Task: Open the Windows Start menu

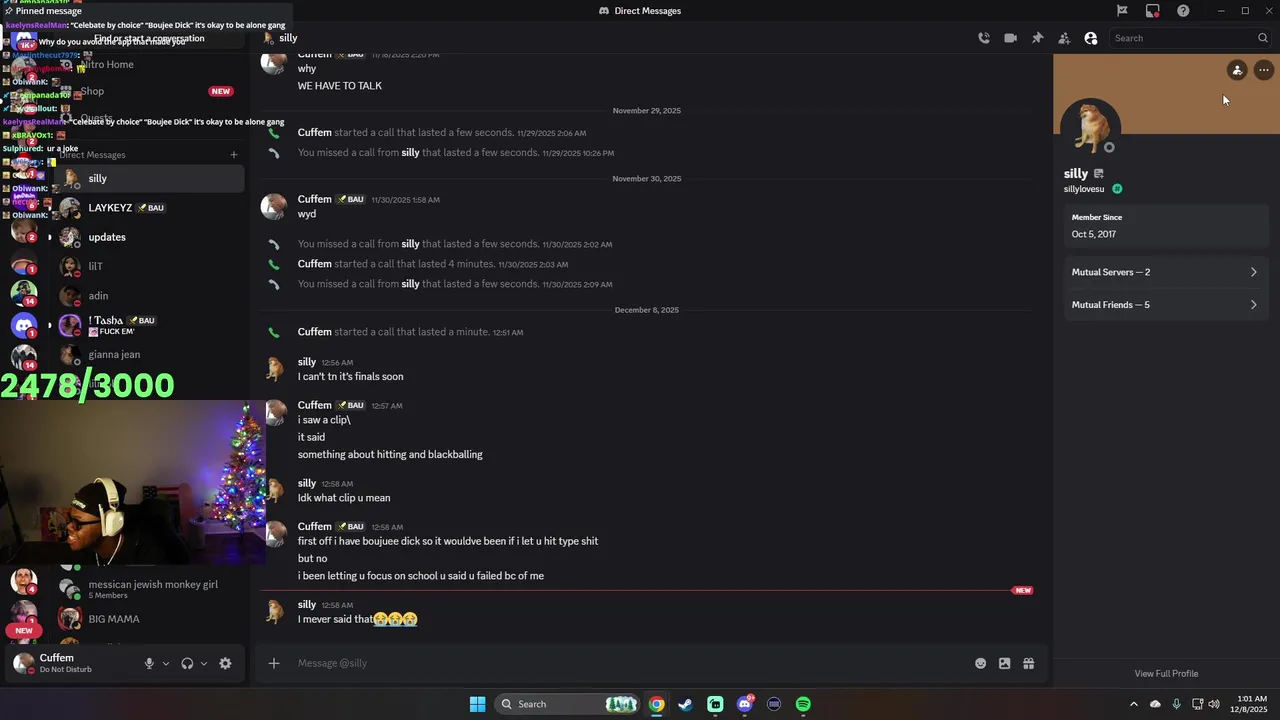Action: click(x=478, y=704)
